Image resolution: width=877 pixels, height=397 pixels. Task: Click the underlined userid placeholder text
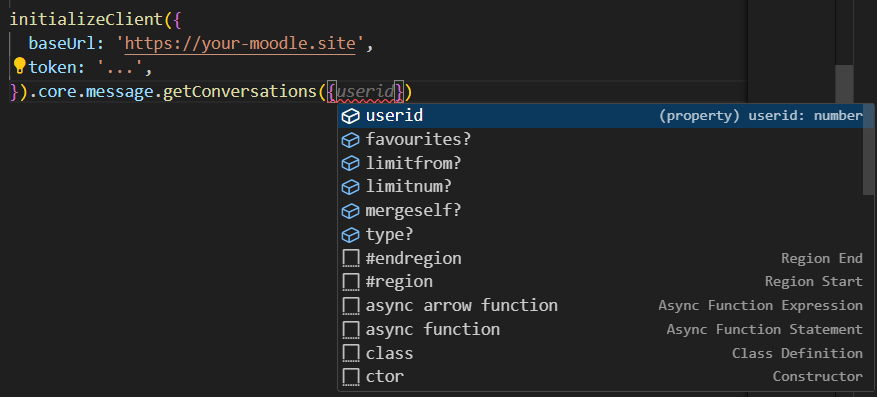coord(365,91)
